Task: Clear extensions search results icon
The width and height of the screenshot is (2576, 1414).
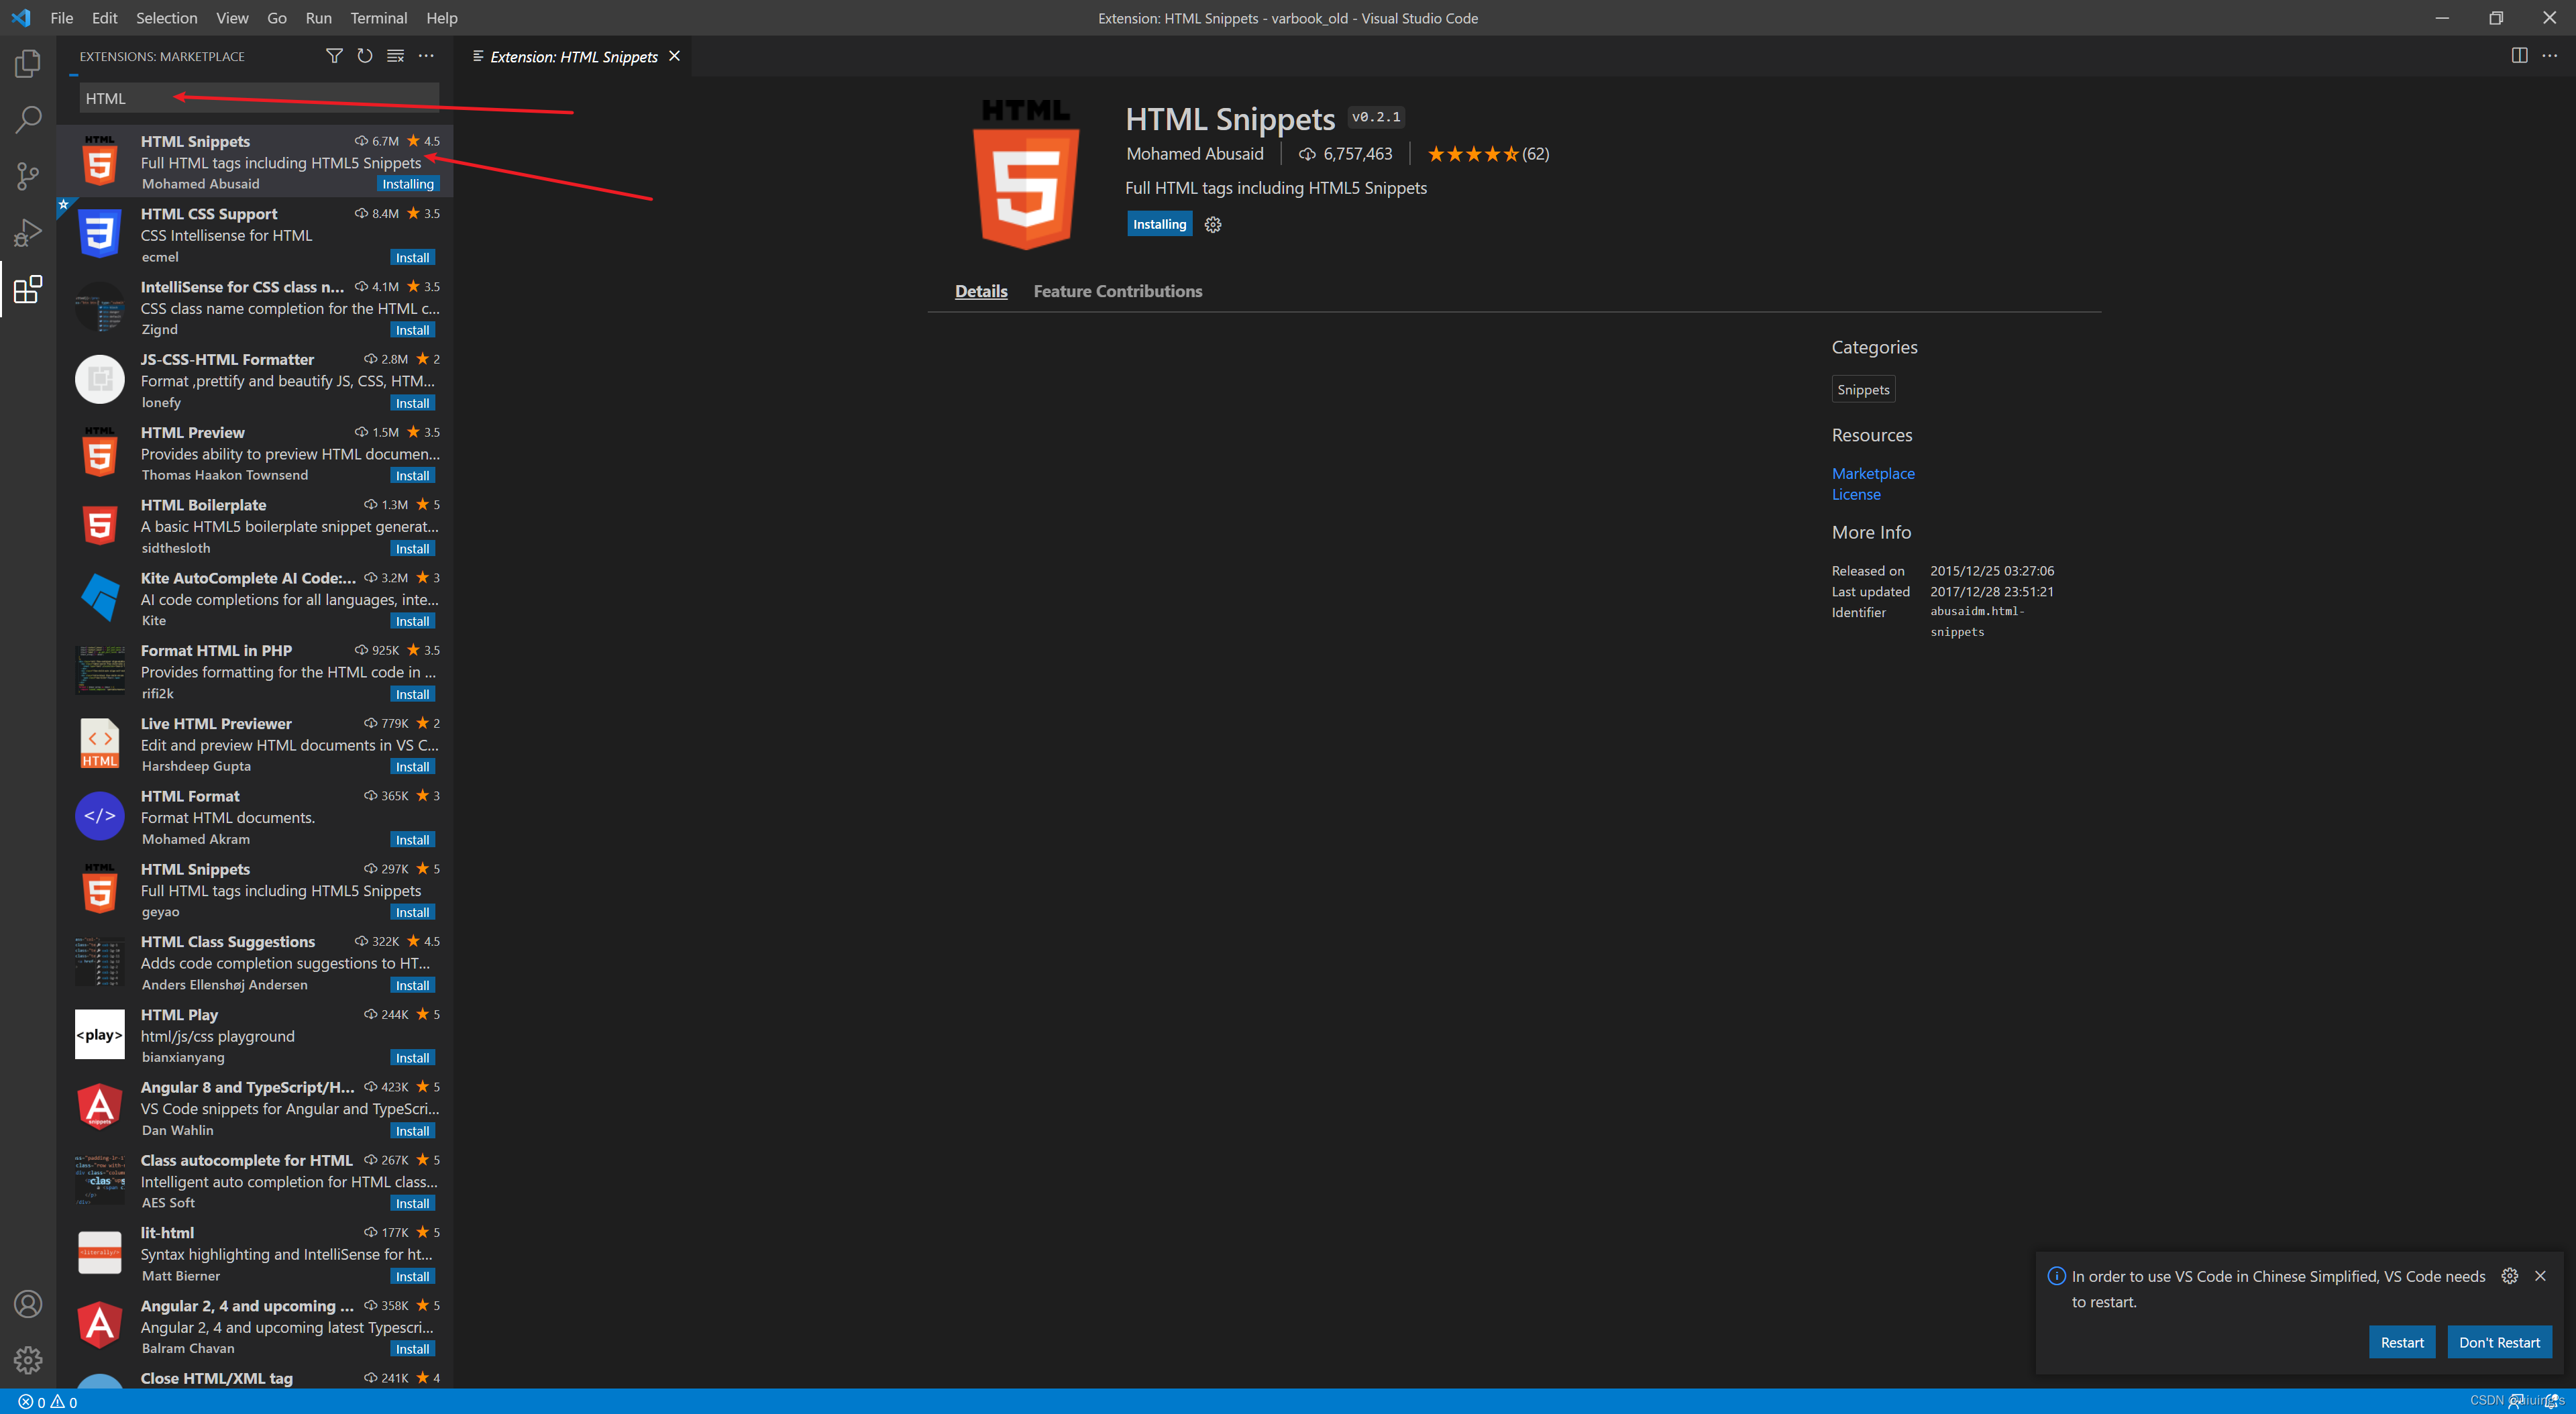Action: pos(396,56)
